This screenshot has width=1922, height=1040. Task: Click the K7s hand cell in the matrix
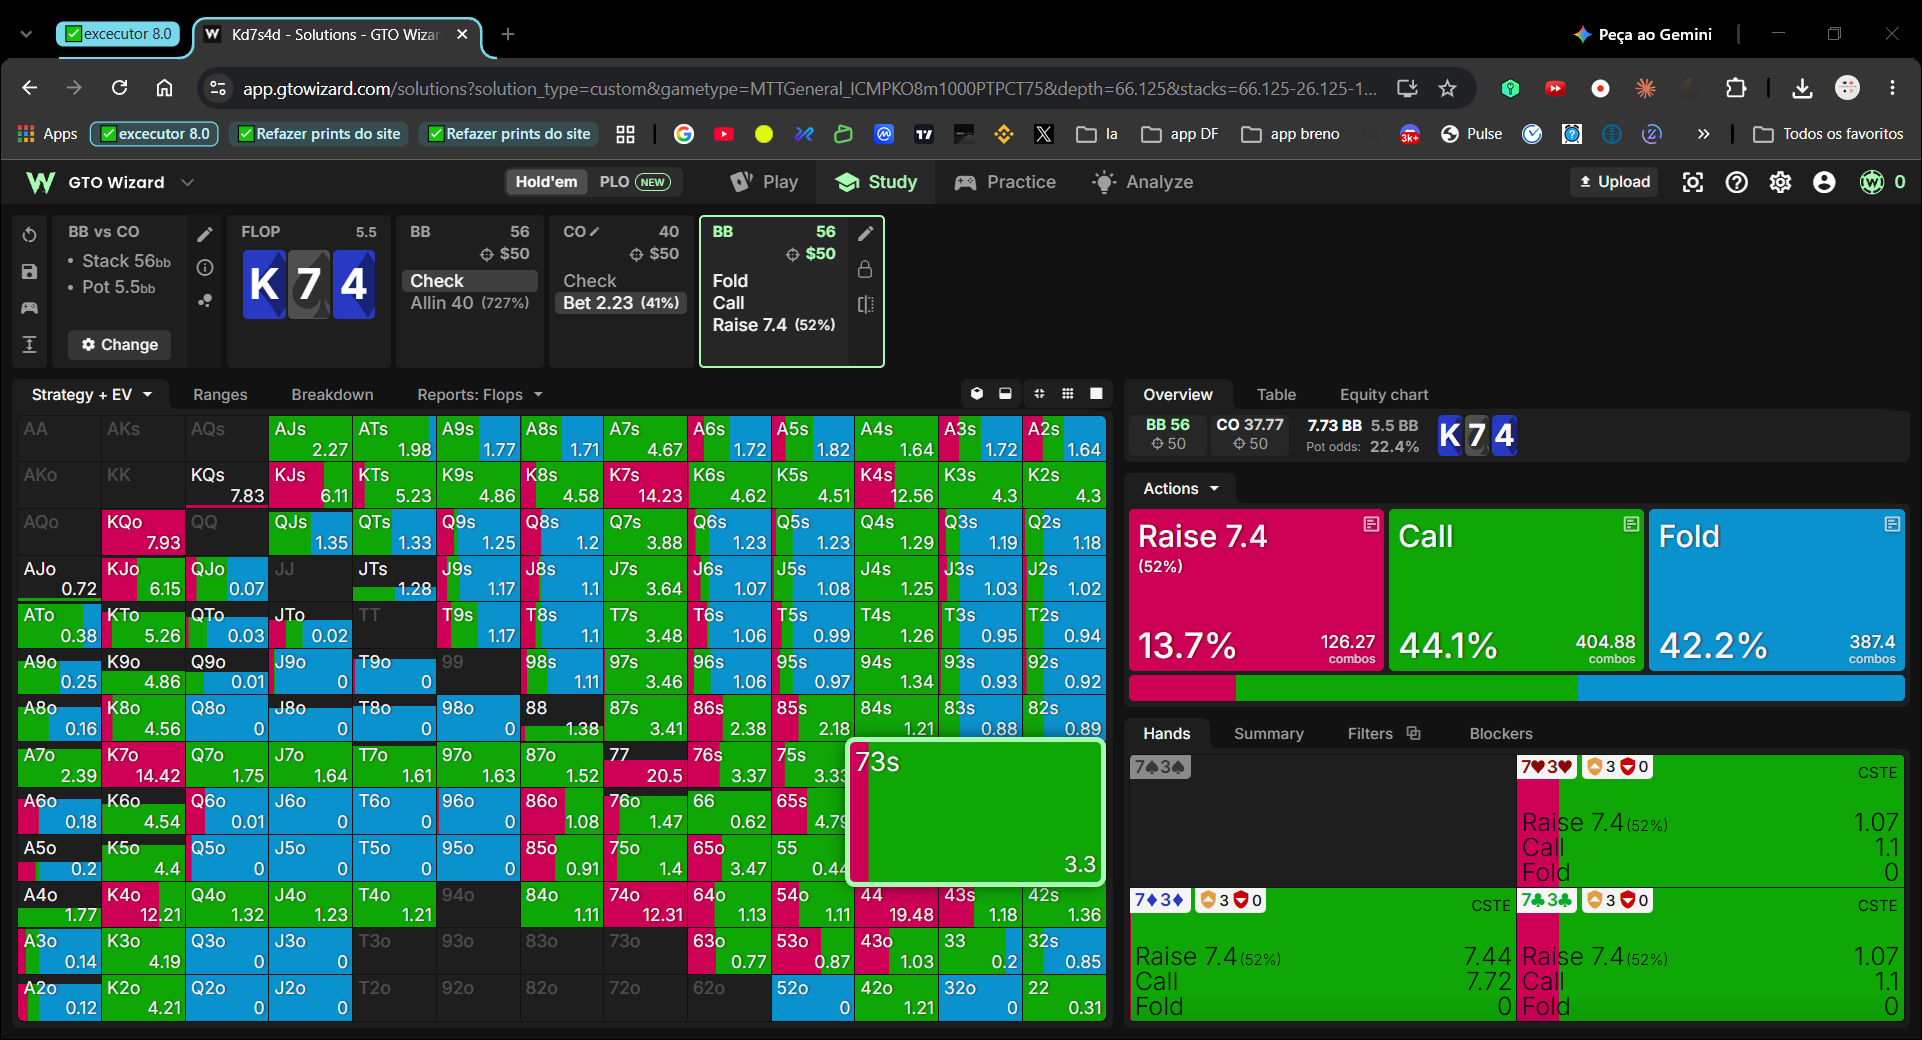coord(645,484)
